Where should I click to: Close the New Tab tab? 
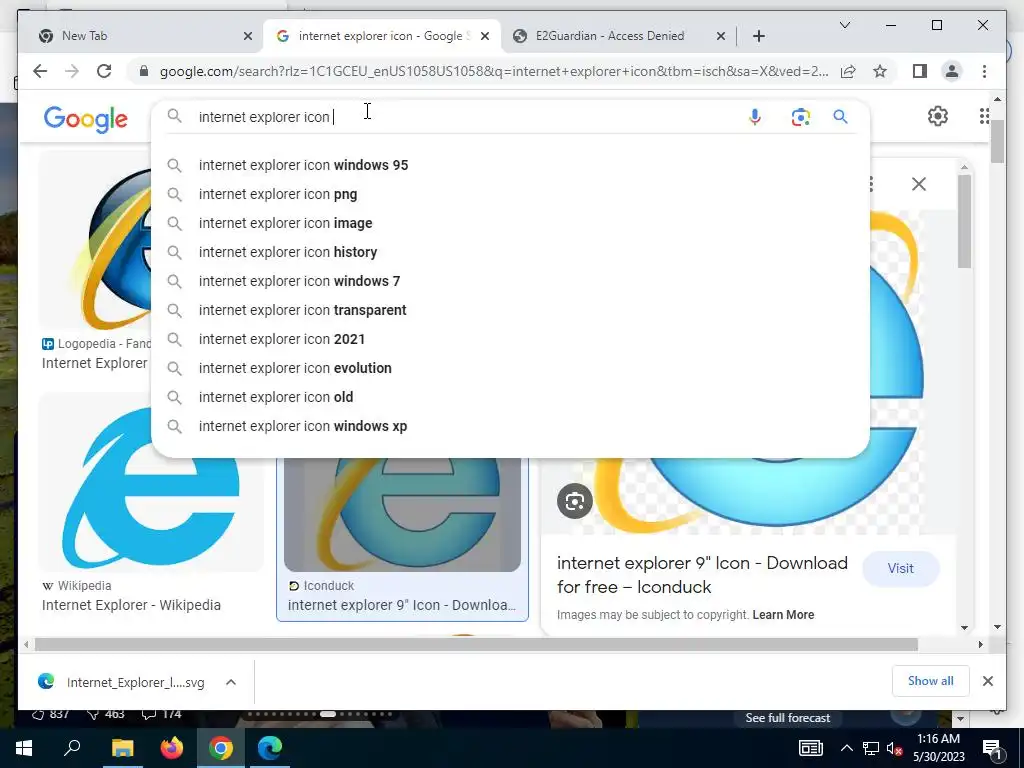click(248, 36)
